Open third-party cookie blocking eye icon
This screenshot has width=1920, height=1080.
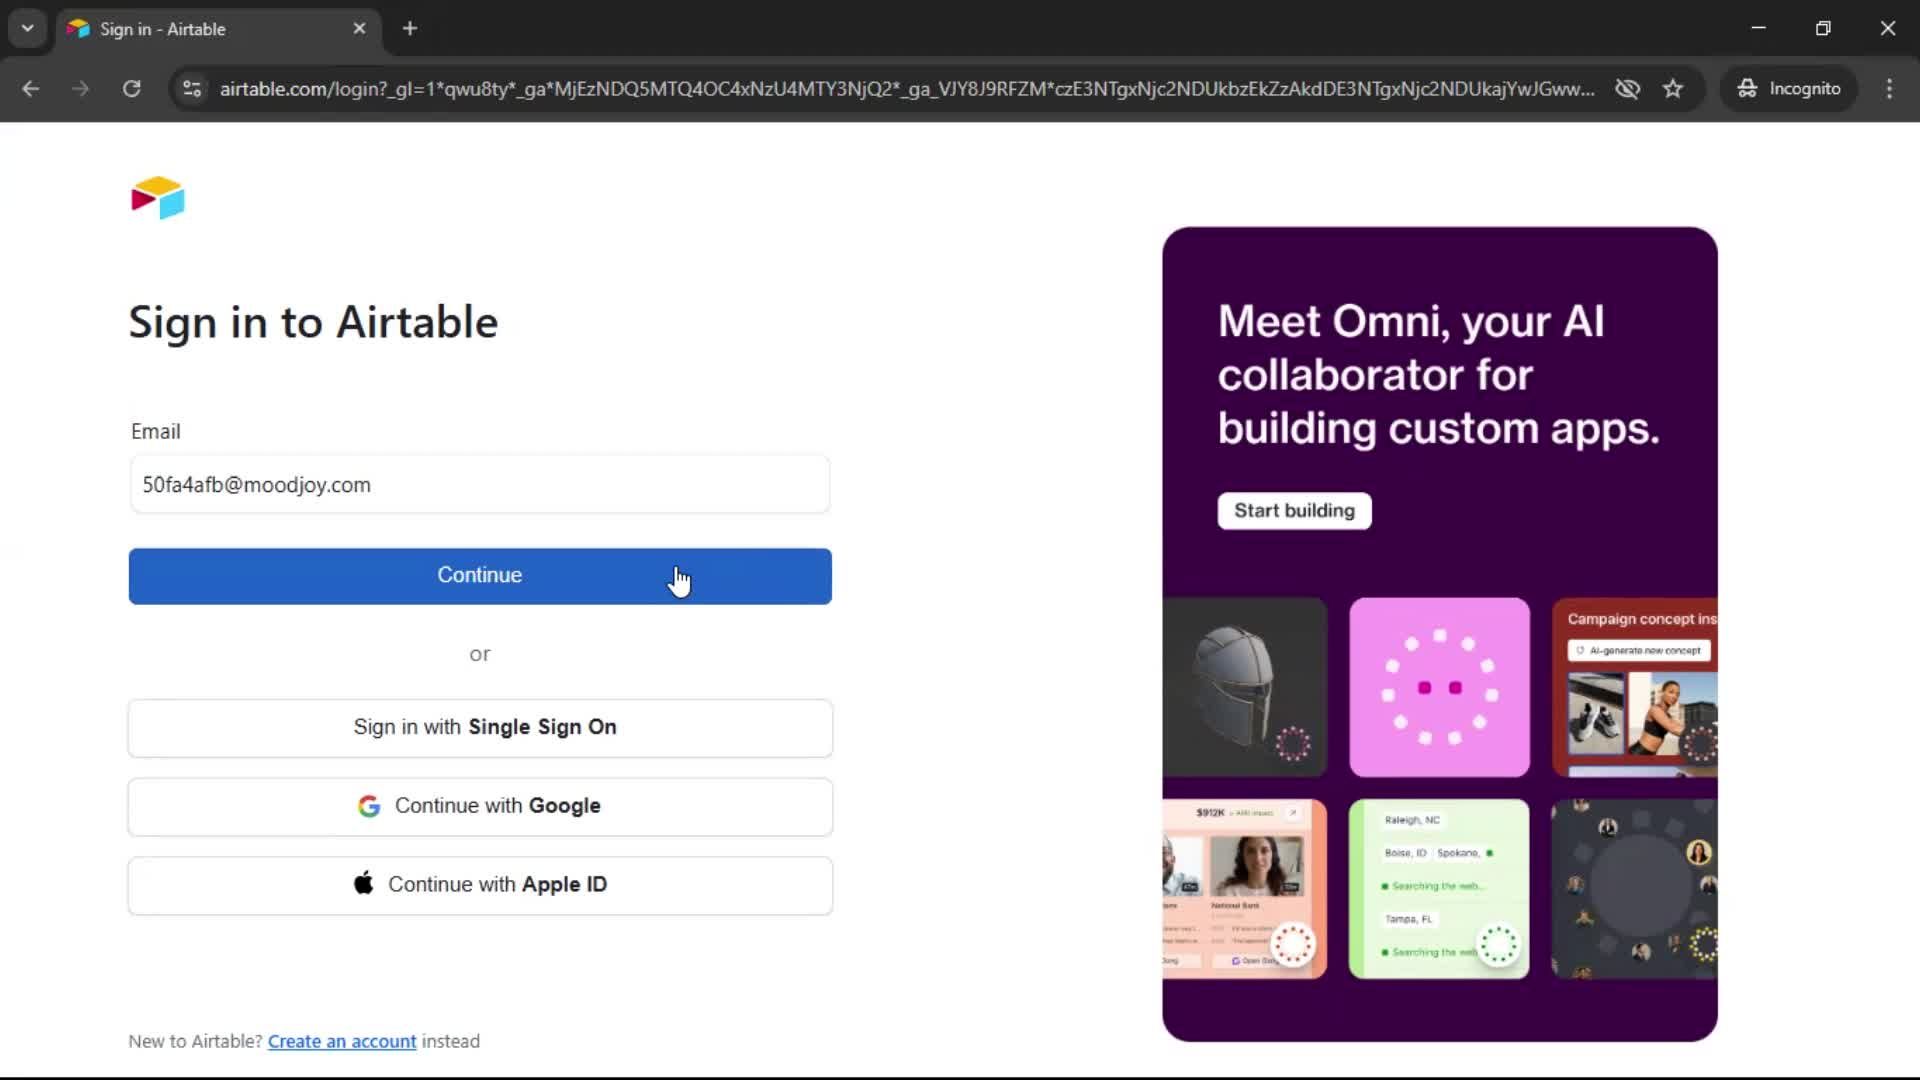1628,88
